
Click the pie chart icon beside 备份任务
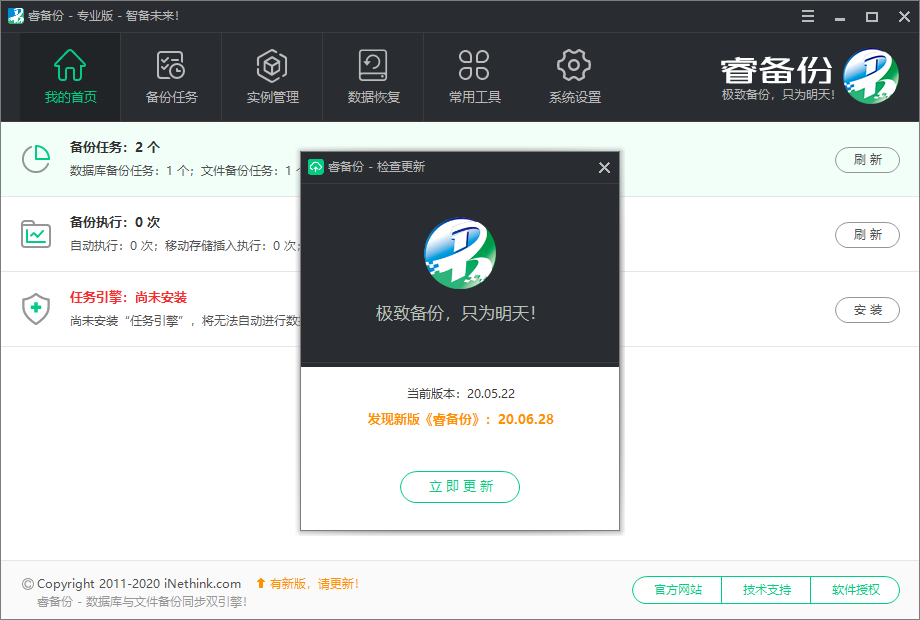36,159
